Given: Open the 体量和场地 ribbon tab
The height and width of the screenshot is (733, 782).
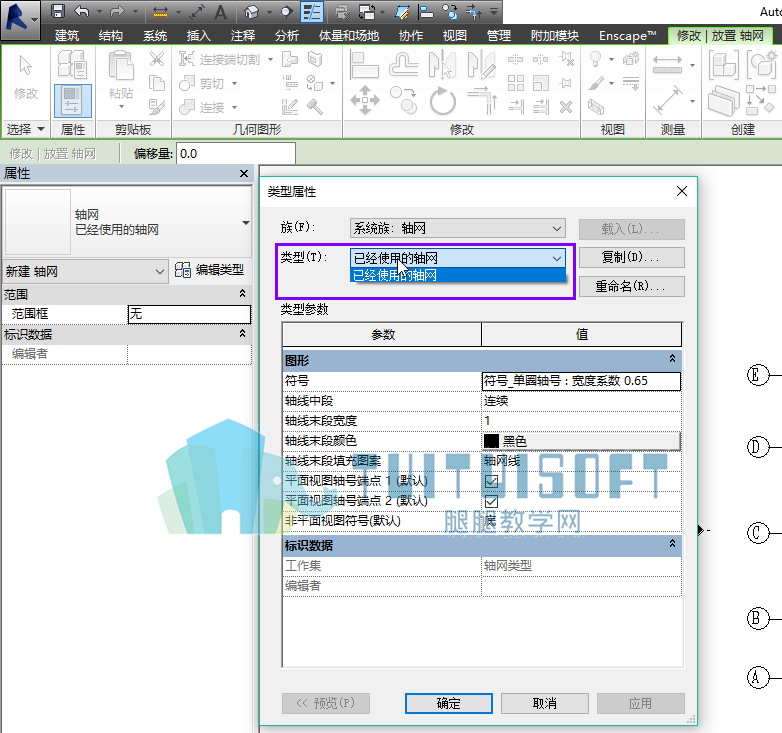Looking at the screenshot, I should (349, 36).
